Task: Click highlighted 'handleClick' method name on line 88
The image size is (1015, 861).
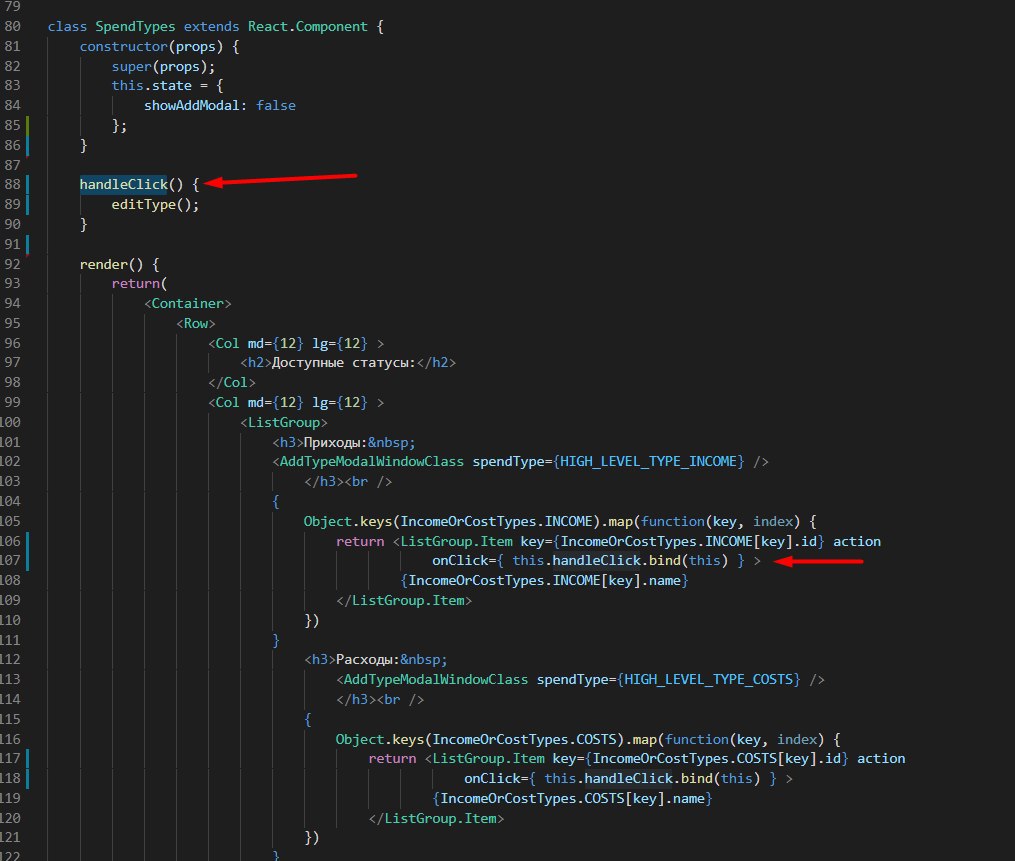Action: (x=124, y=184)
